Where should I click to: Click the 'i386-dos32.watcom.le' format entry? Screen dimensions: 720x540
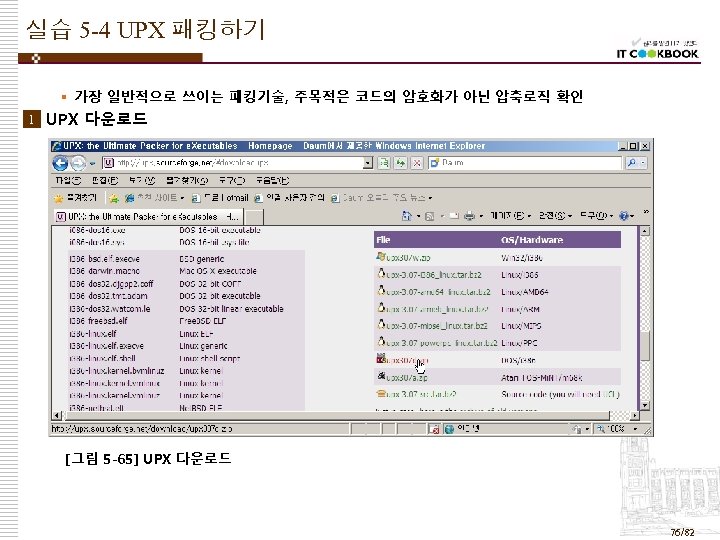[110, 309]
